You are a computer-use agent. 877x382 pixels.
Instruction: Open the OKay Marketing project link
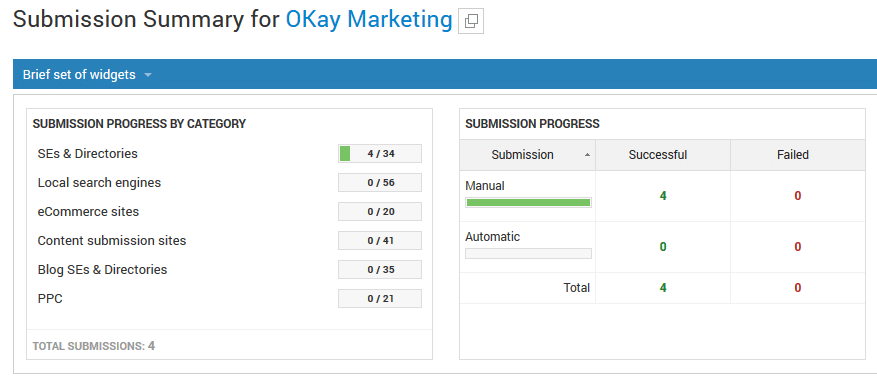(x=369, y=20)
